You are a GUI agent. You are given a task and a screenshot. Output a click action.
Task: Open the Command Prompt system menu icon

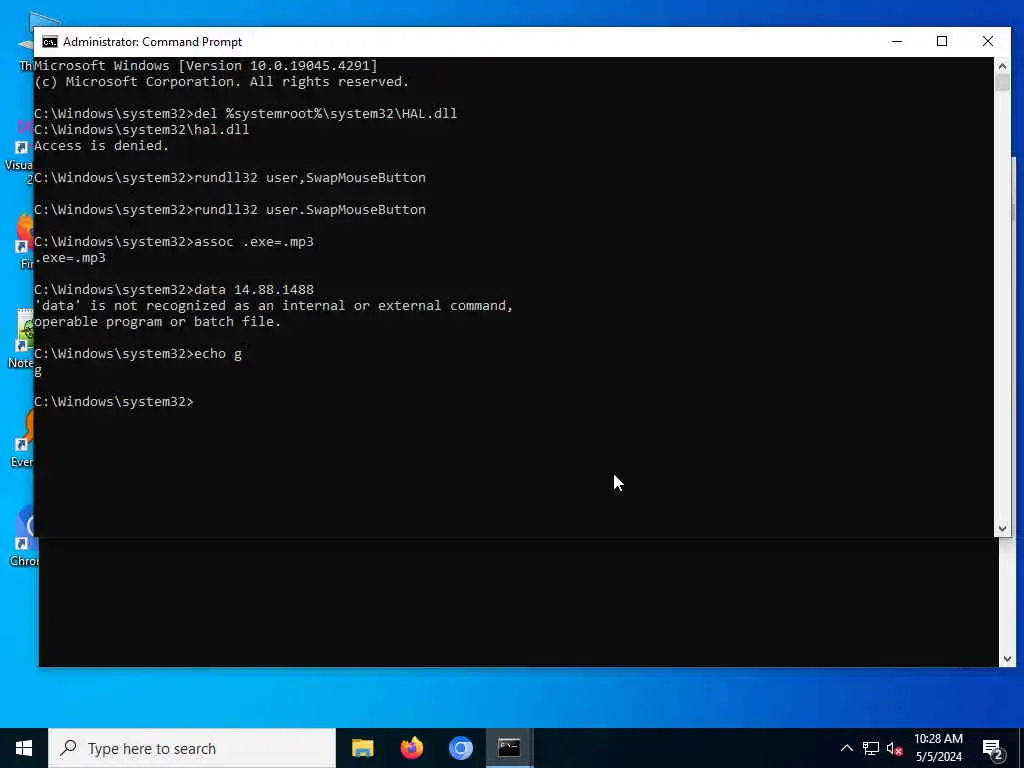50,42
